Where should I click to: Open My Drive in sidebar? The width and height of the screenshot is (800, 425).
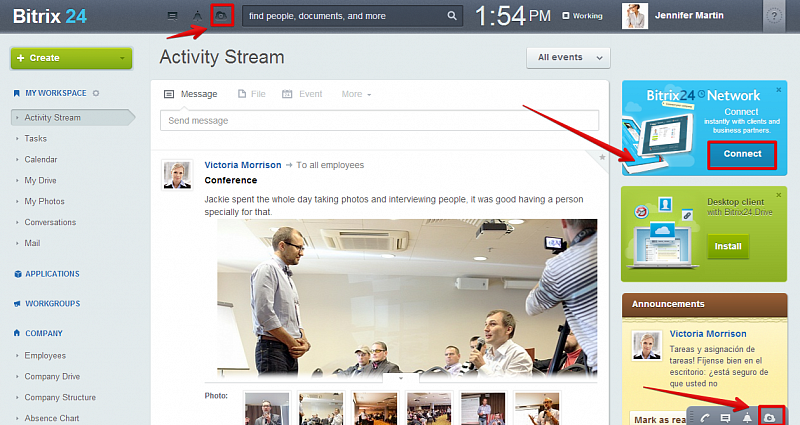tap(40, 180)
